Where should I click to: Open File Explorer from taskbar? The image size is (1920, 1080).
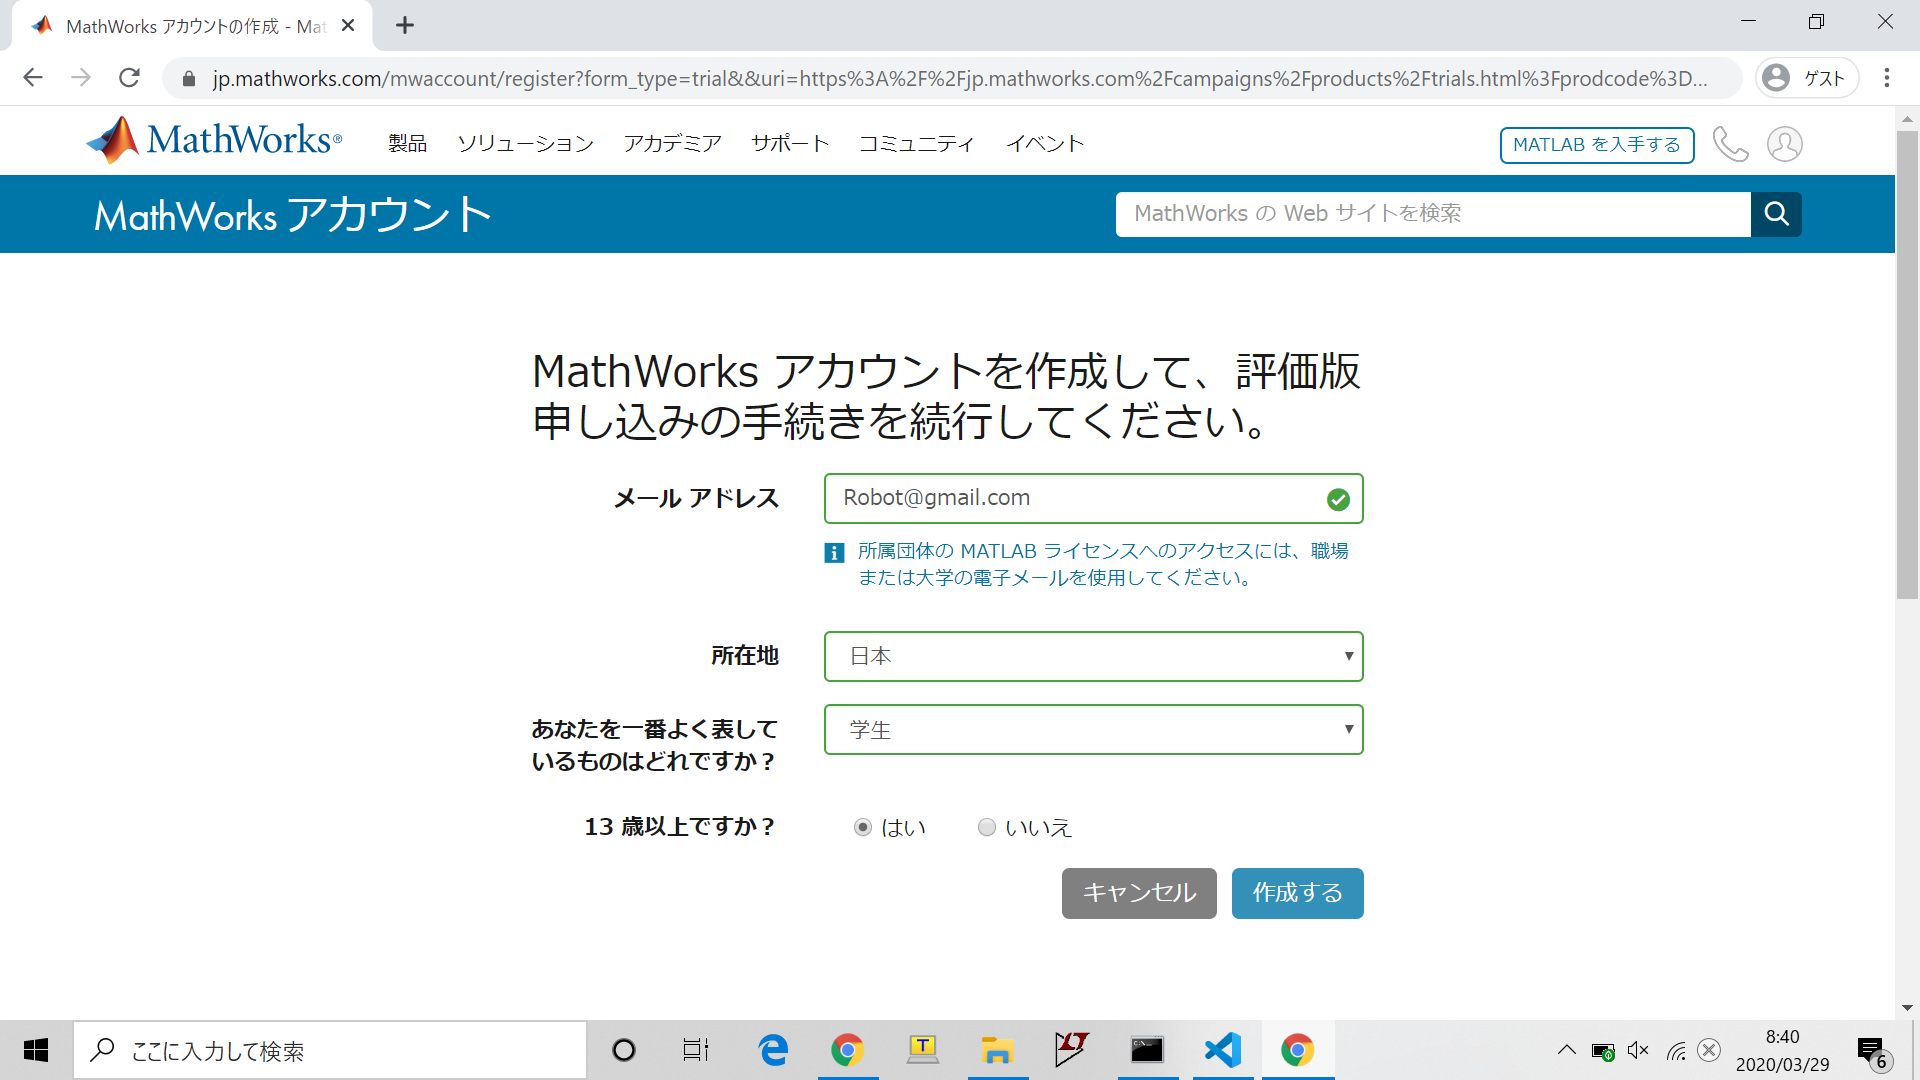(x=997, y=1050)
